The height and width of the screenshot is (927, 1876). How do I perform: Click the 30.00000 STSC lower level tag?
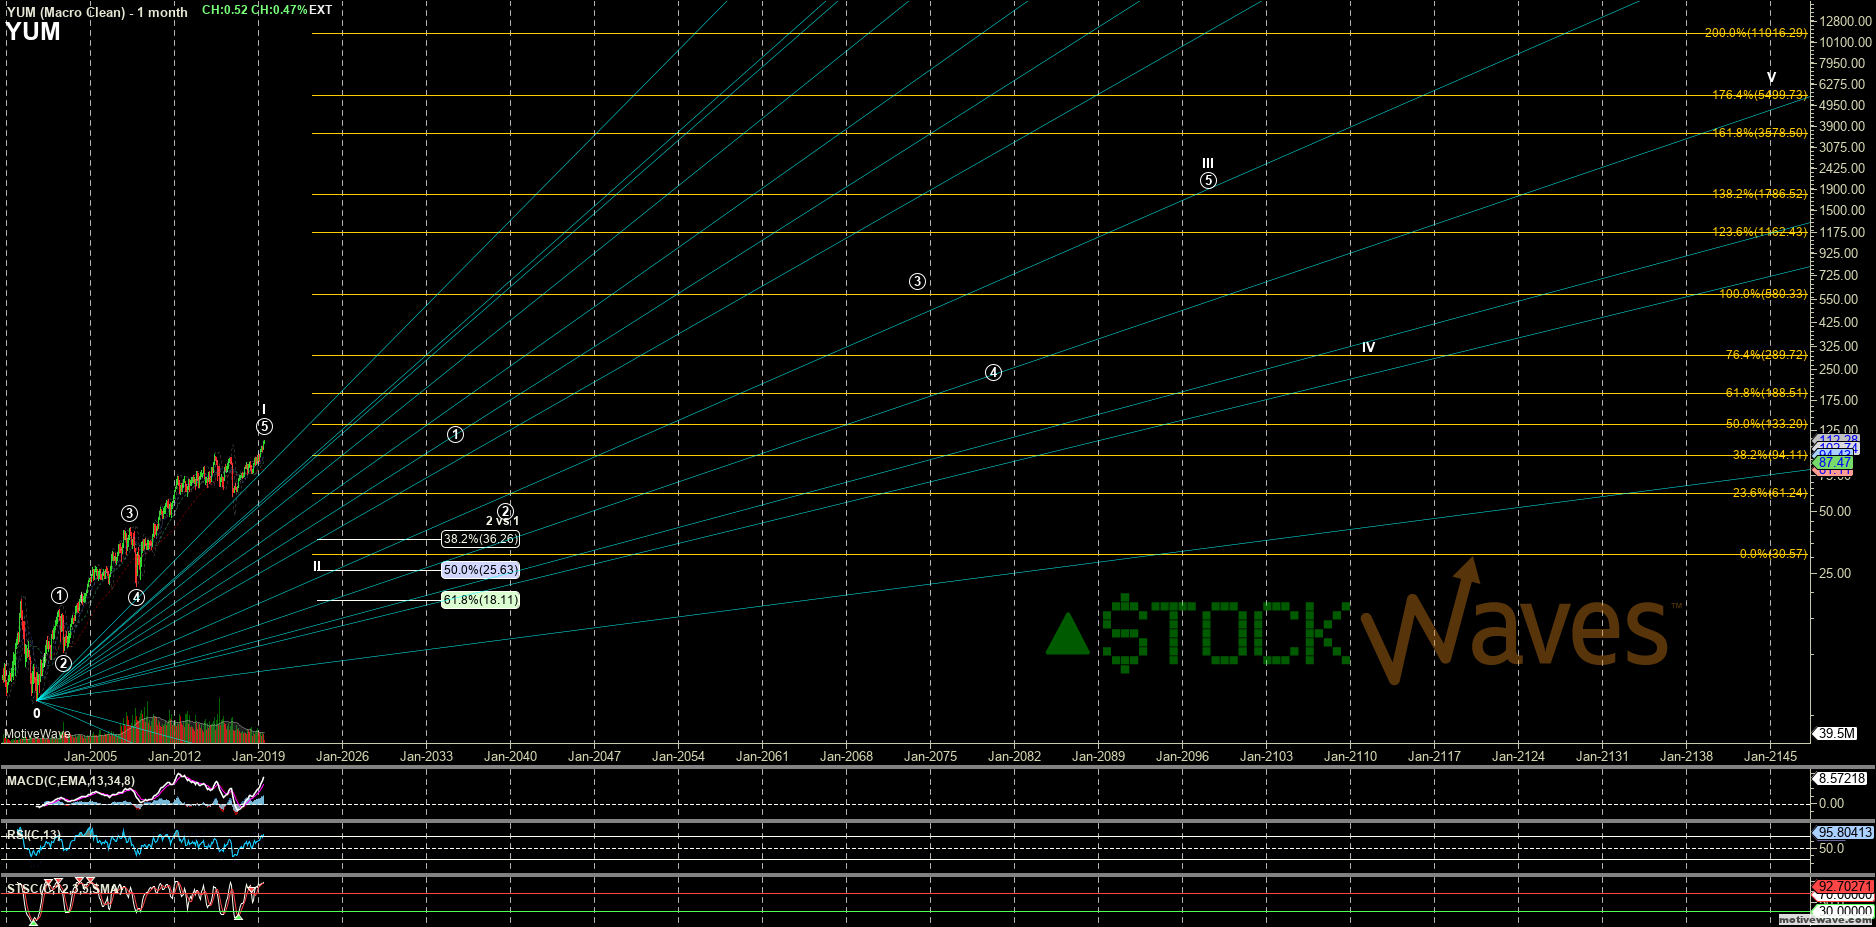coord(1844,911)
